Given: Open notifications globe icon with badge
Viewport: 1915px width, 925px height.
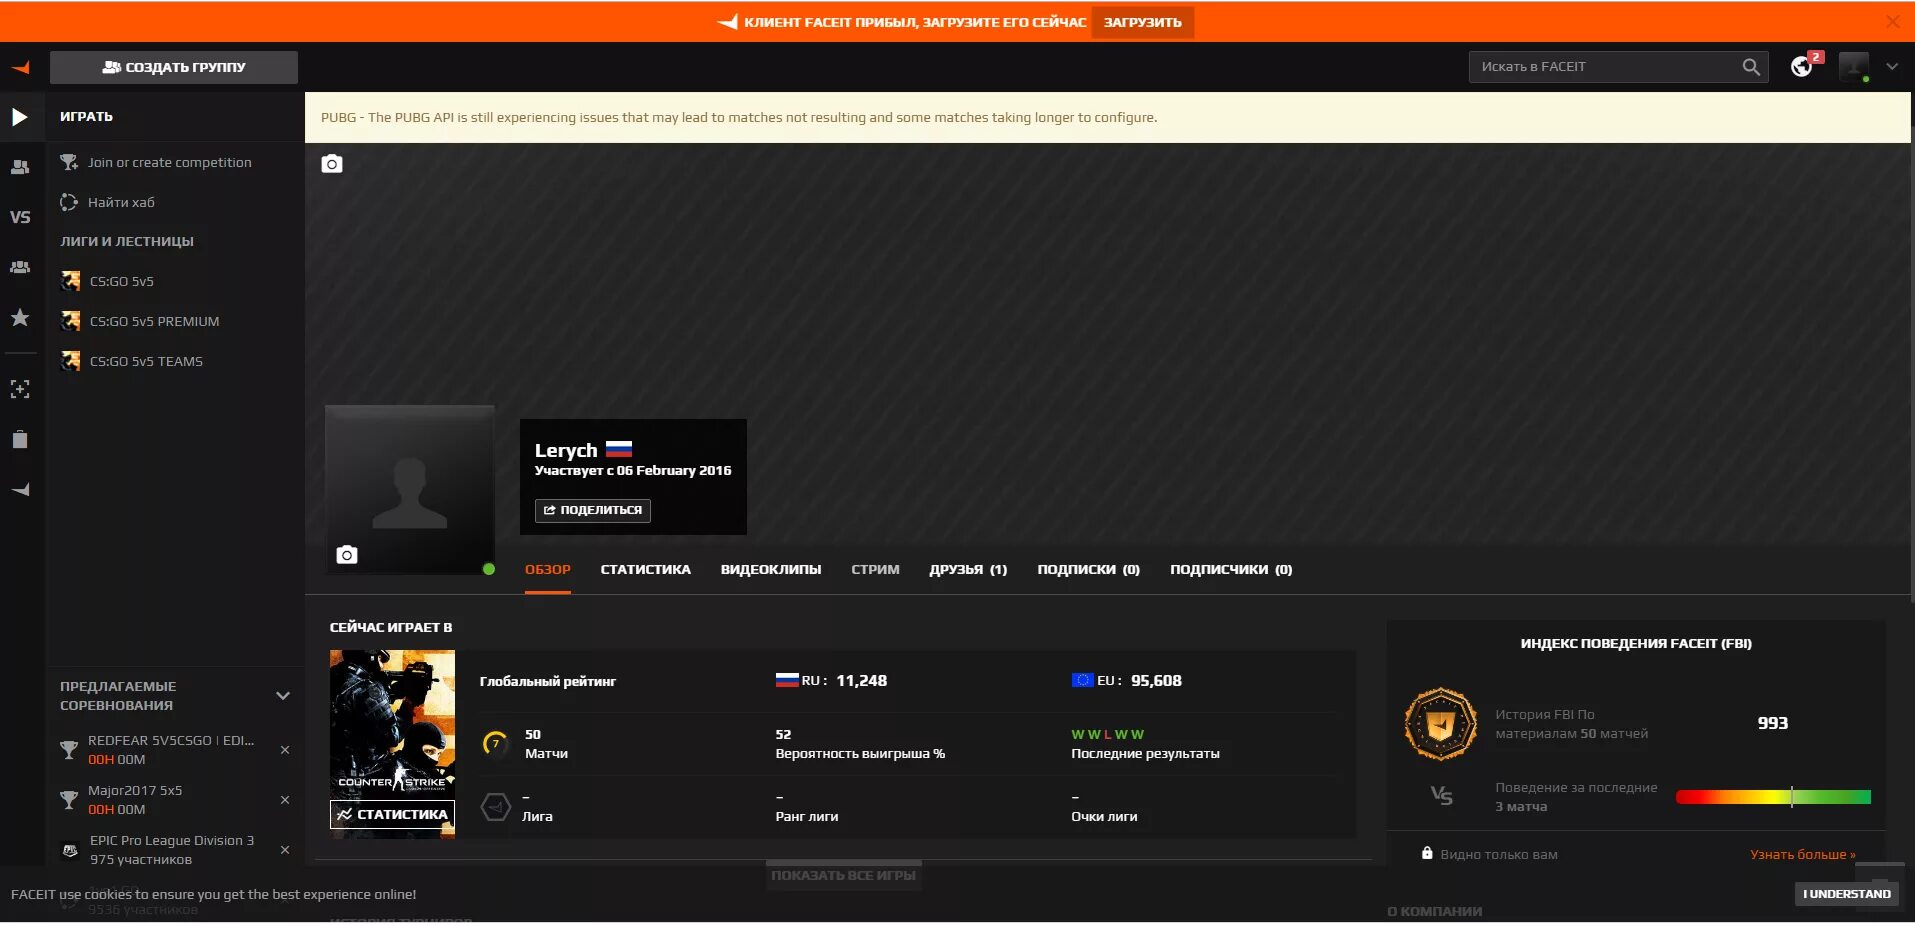Looking at the screenshot, I should (1802, 67).
